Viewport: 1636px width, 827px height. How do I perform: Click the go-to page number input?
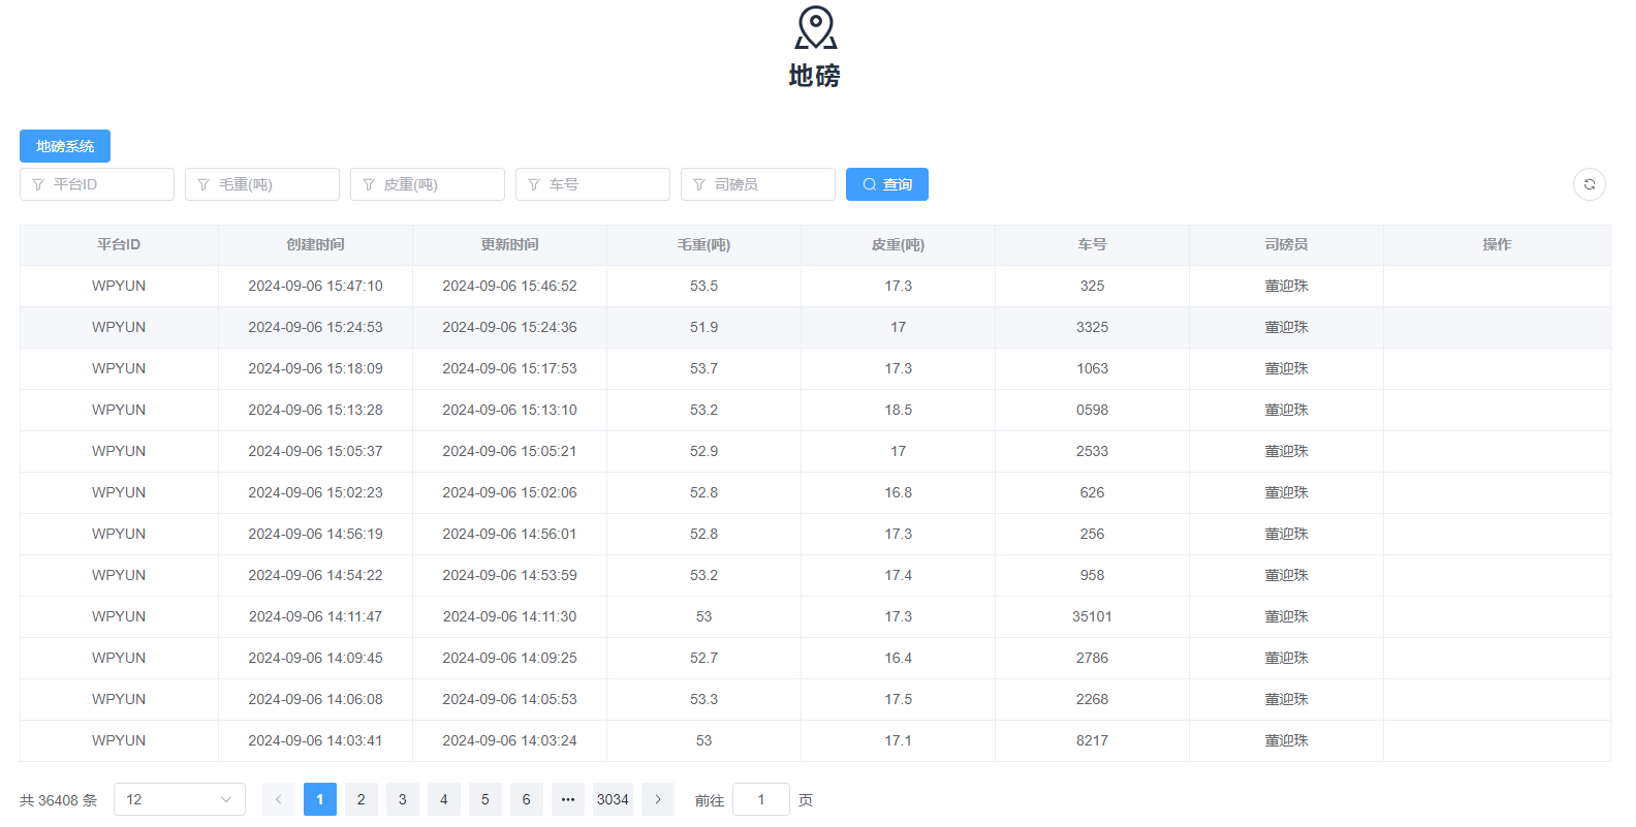[760, 799]
